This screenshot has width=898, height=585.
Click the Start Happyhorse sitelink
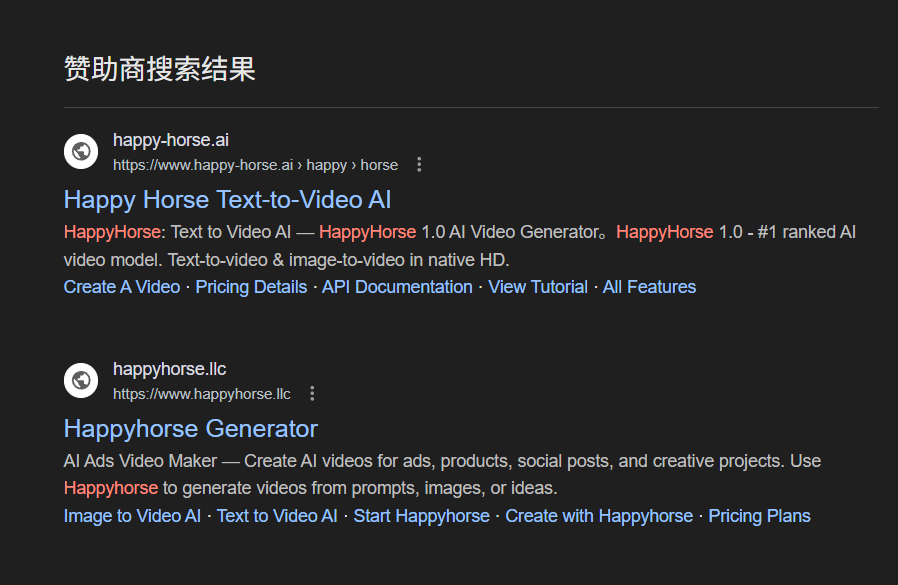[x=422, y=516]
